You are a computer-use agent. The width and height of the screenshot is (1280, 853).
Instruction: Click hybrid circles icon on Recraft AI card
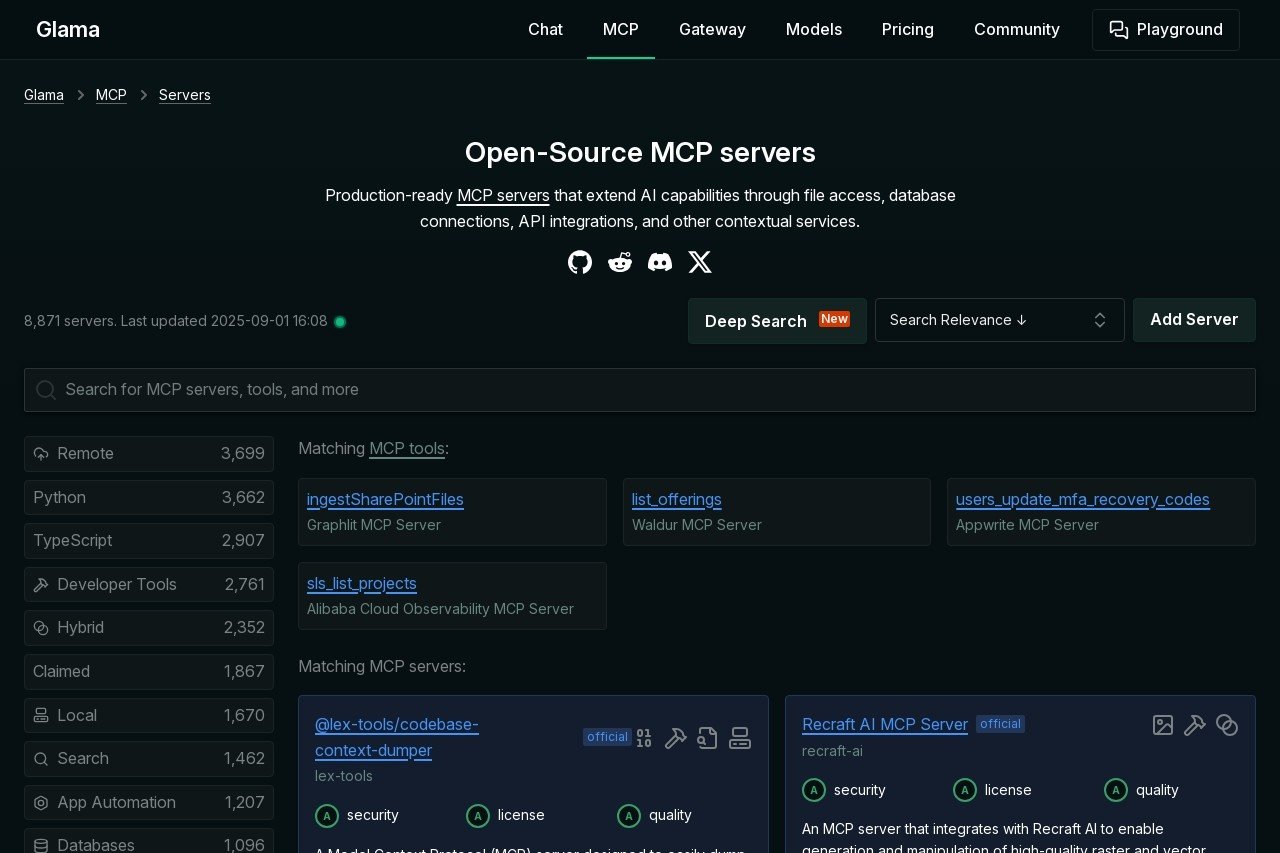(1227, 725)
